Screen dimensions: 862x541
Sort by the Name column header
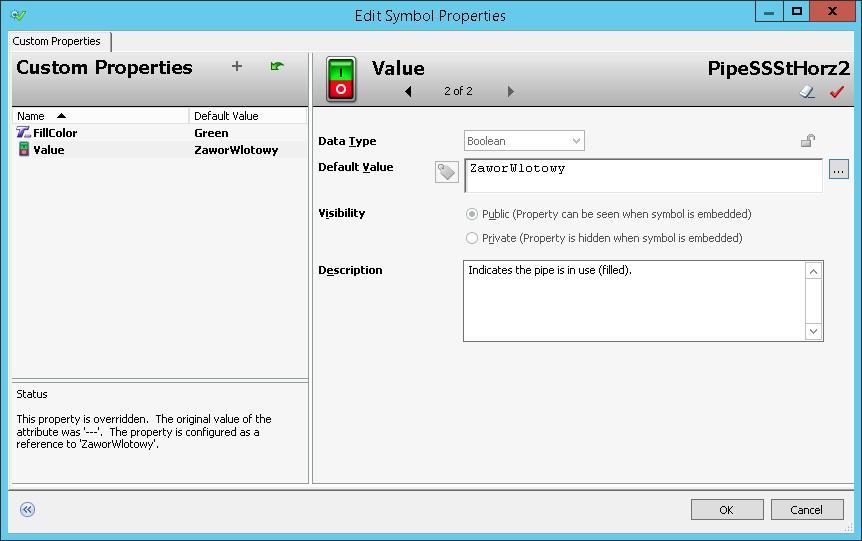(x=101, y=116)
